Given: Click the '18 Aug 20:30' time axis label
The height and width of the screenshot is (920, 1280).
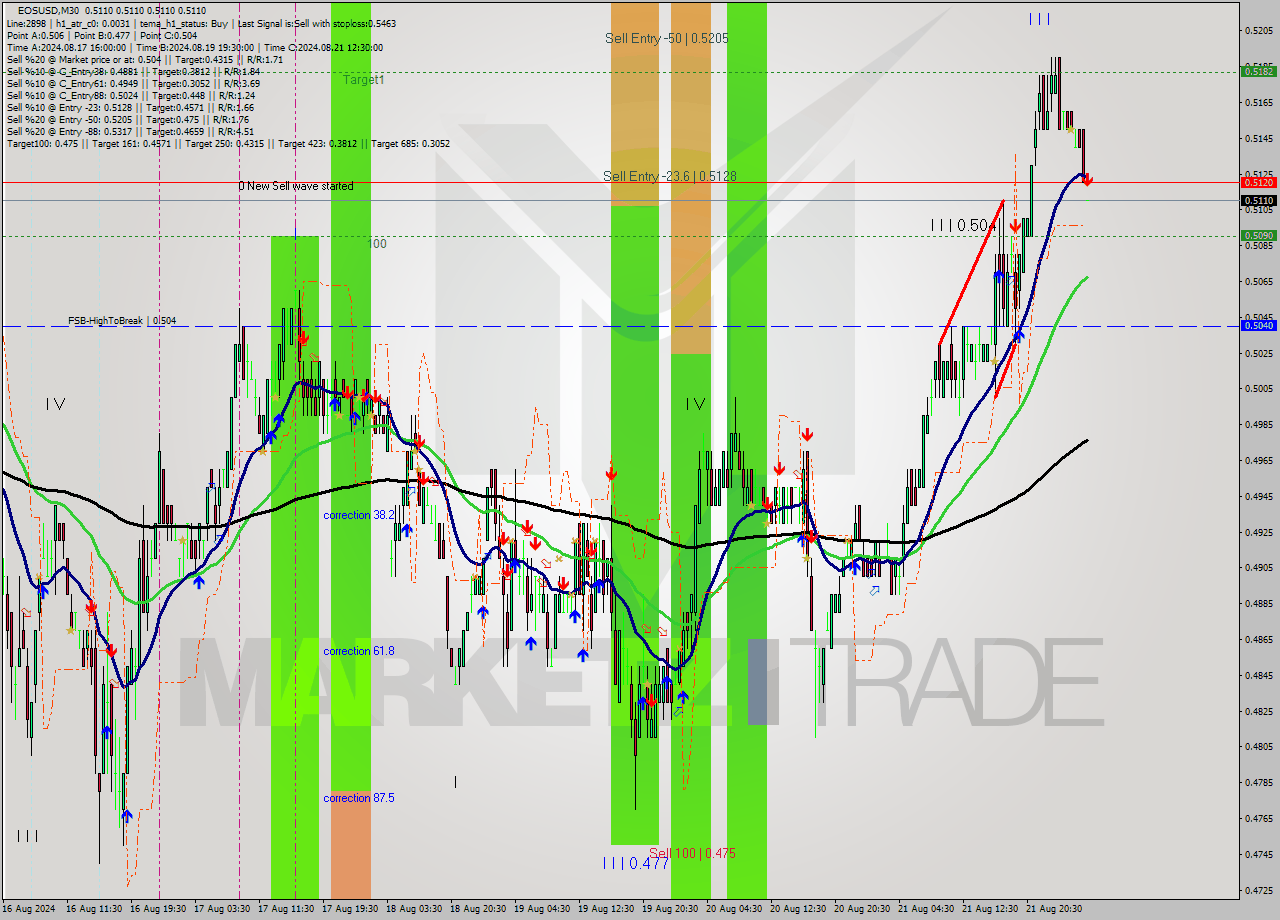Looking at the screenshot, I should point(477,909).
